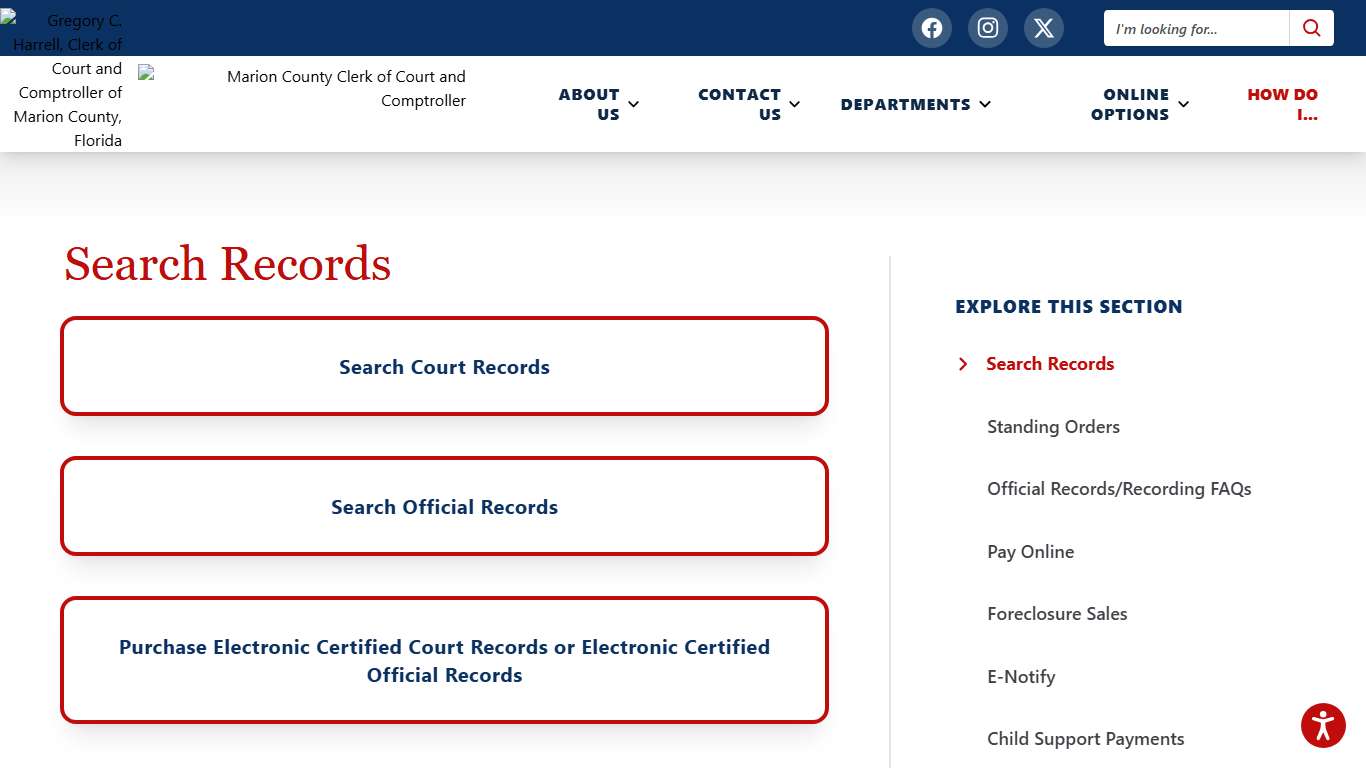Select the arrow icon beside Search Records
Viewport: 1366px width, 768px height.
click(963, 364)
